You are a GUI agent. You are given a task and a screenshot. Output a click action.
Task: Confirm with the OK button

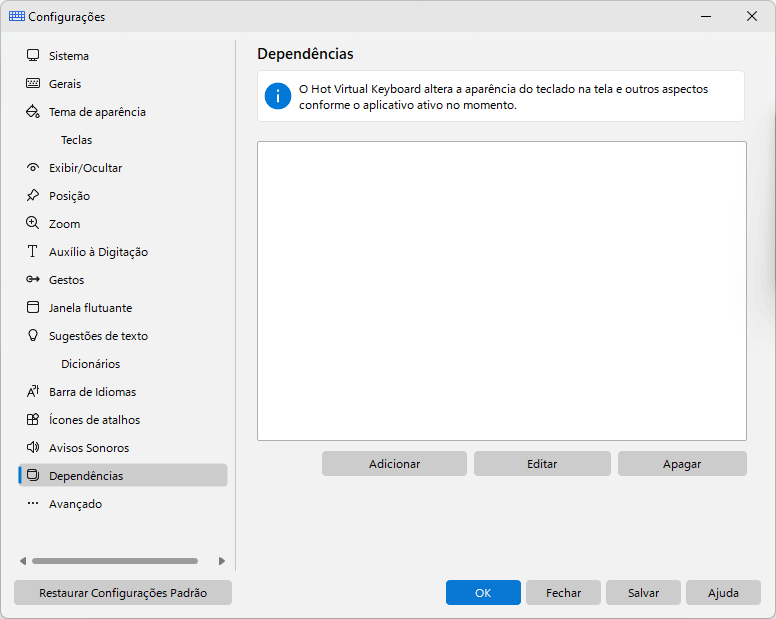point(483,593)
